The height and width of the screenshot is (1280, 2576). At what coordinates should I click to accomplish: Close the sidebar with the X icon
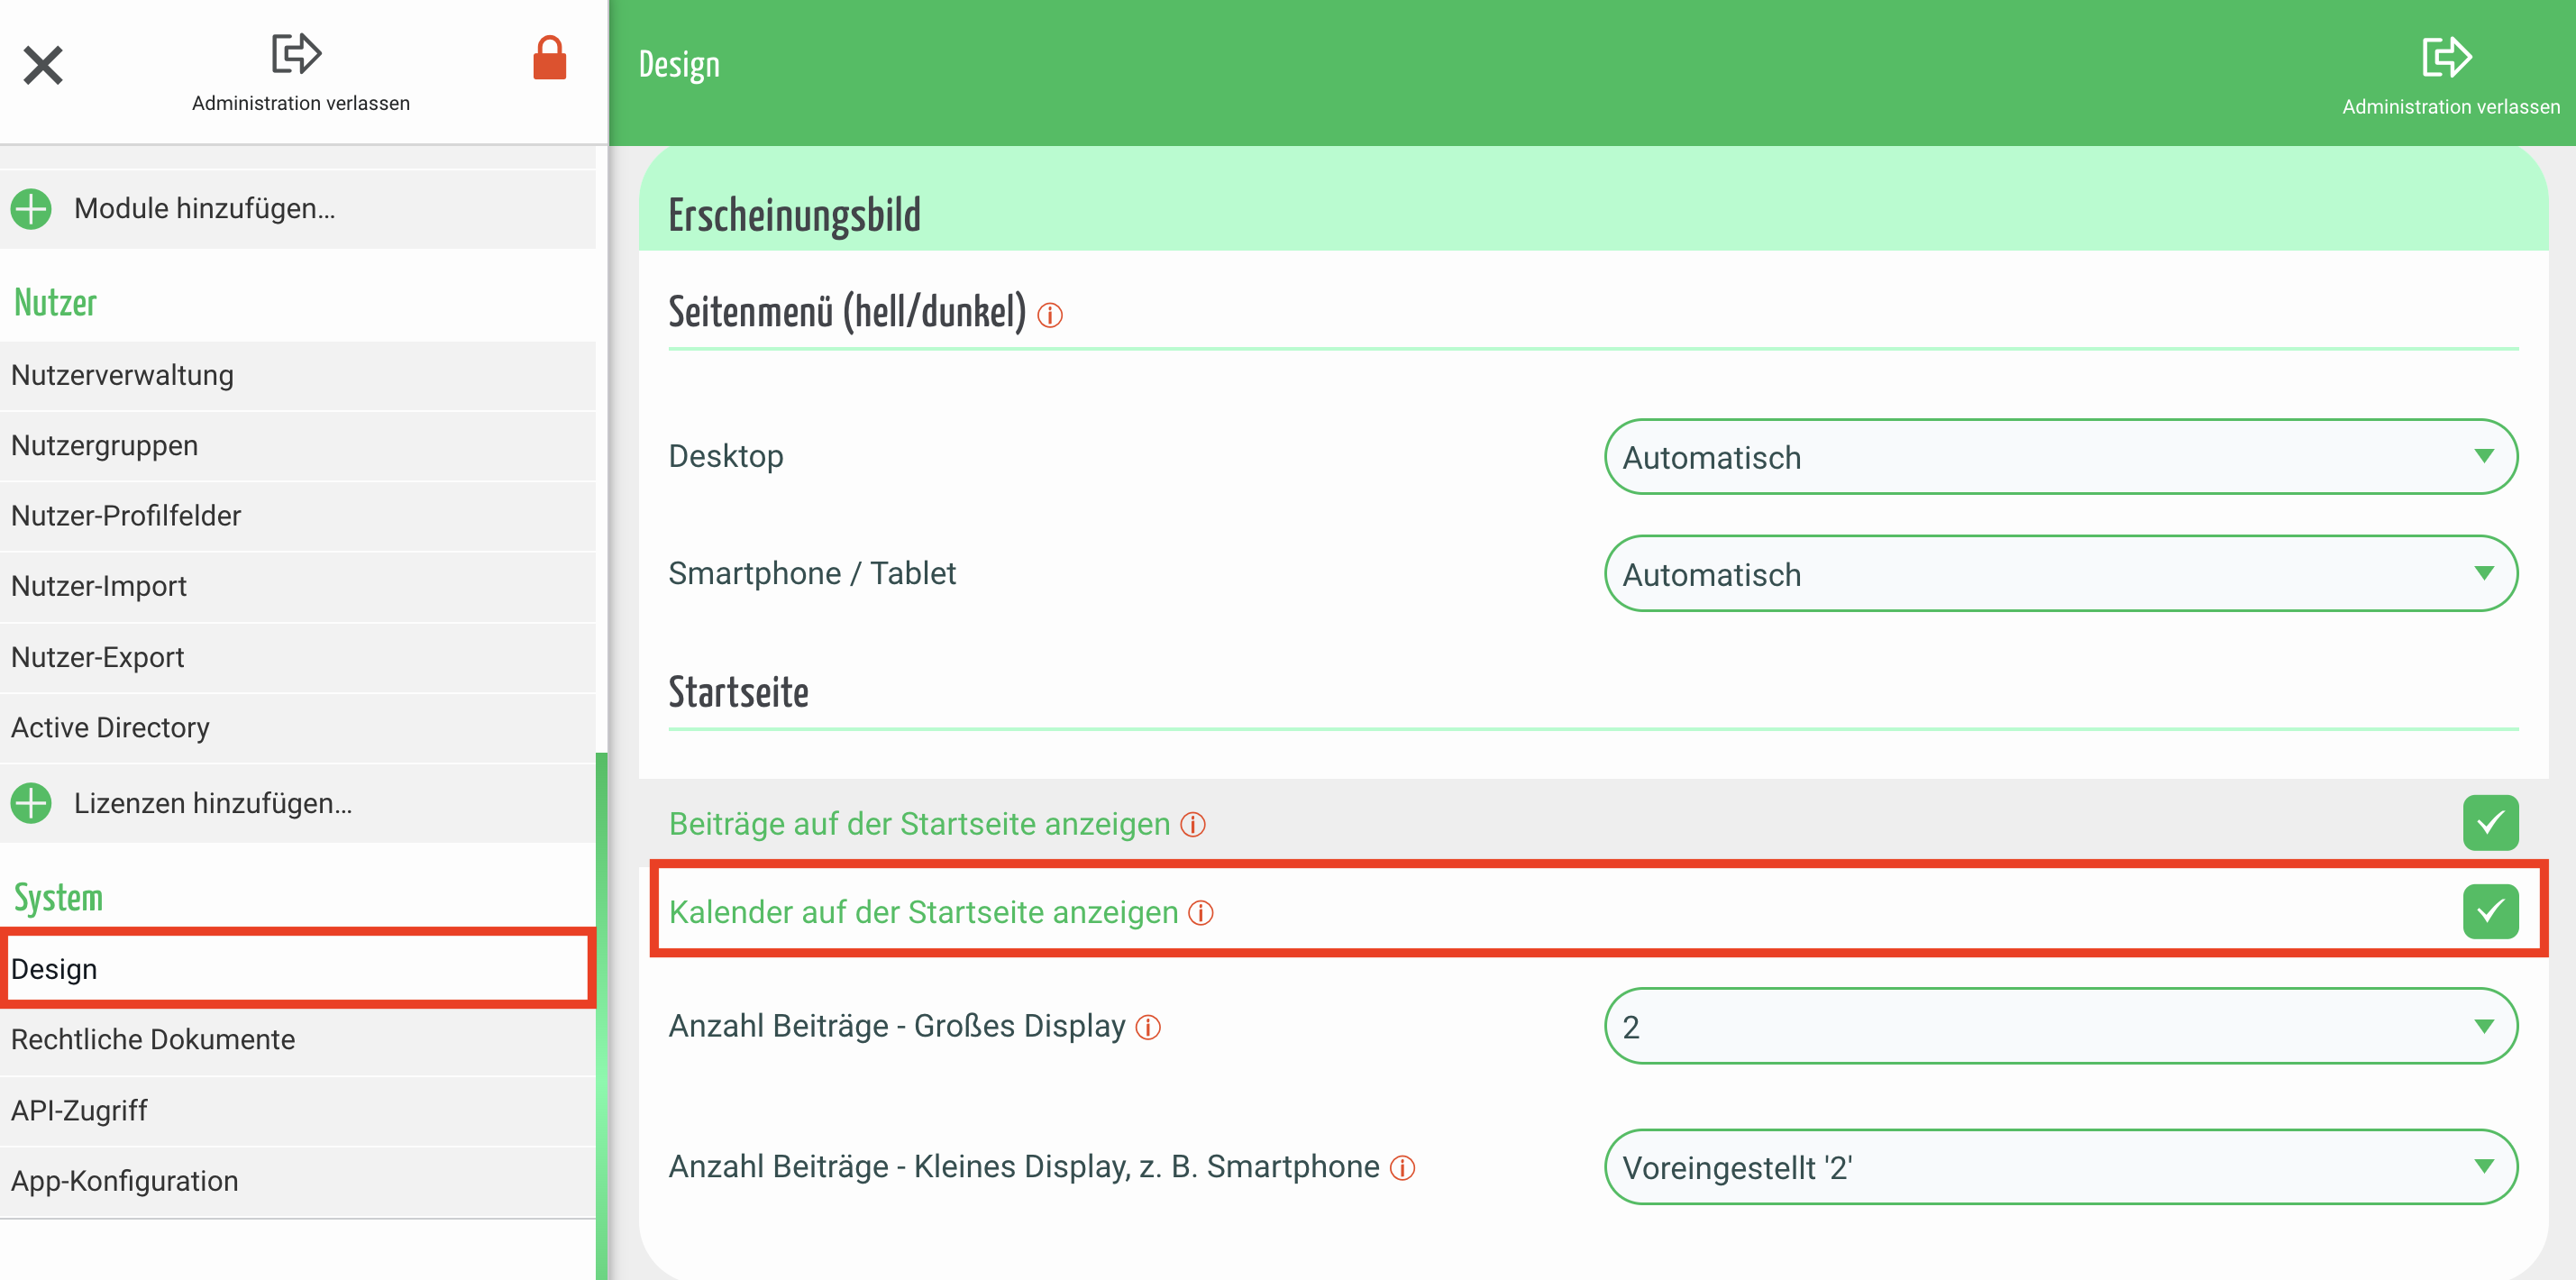coord(43,66)
